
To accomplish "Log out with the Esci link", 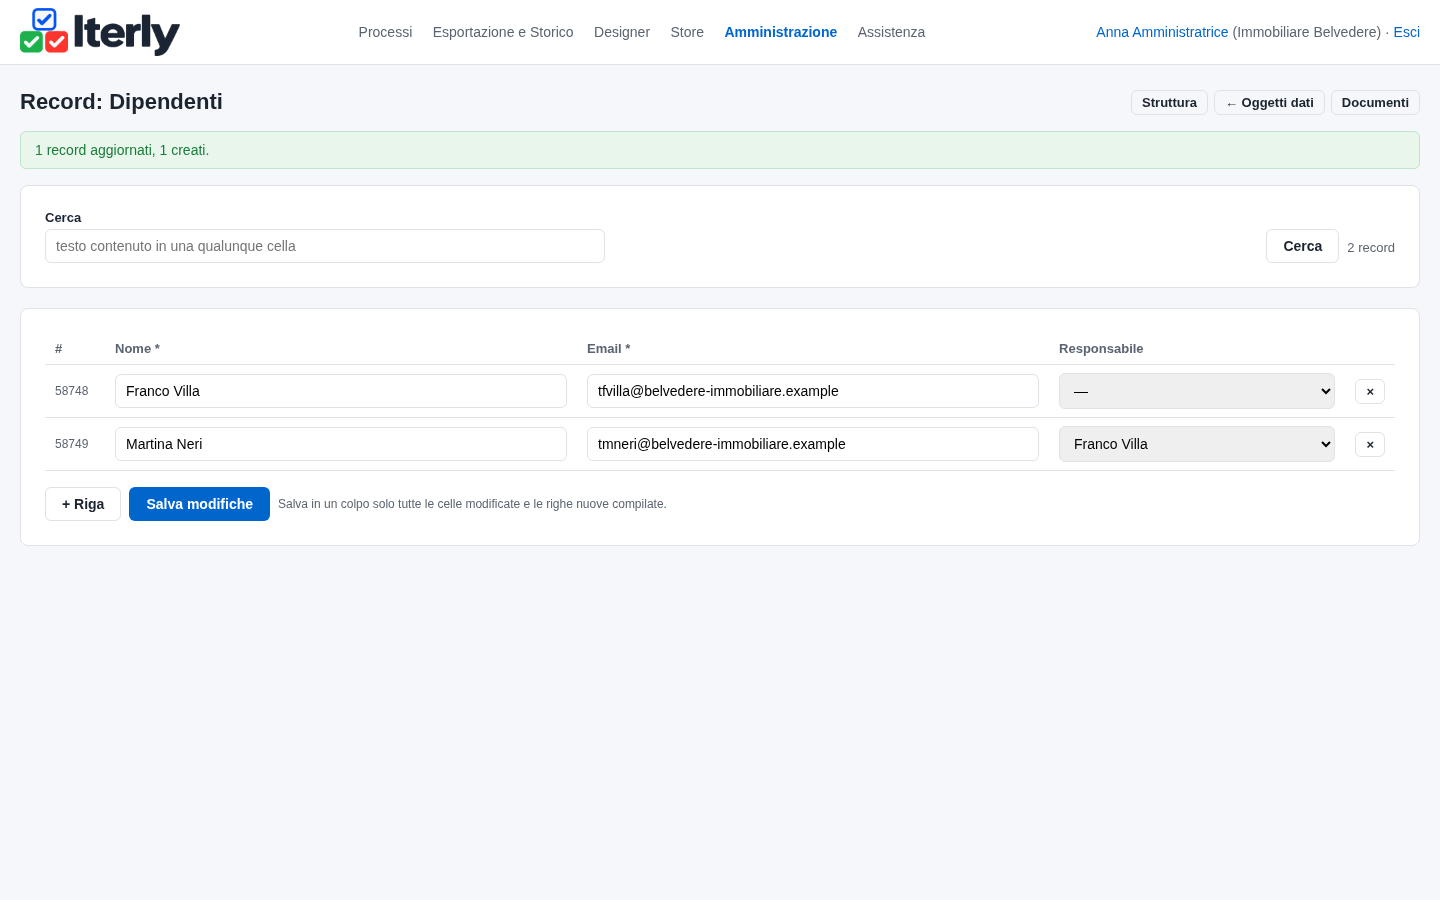I will click(1406, 32).
